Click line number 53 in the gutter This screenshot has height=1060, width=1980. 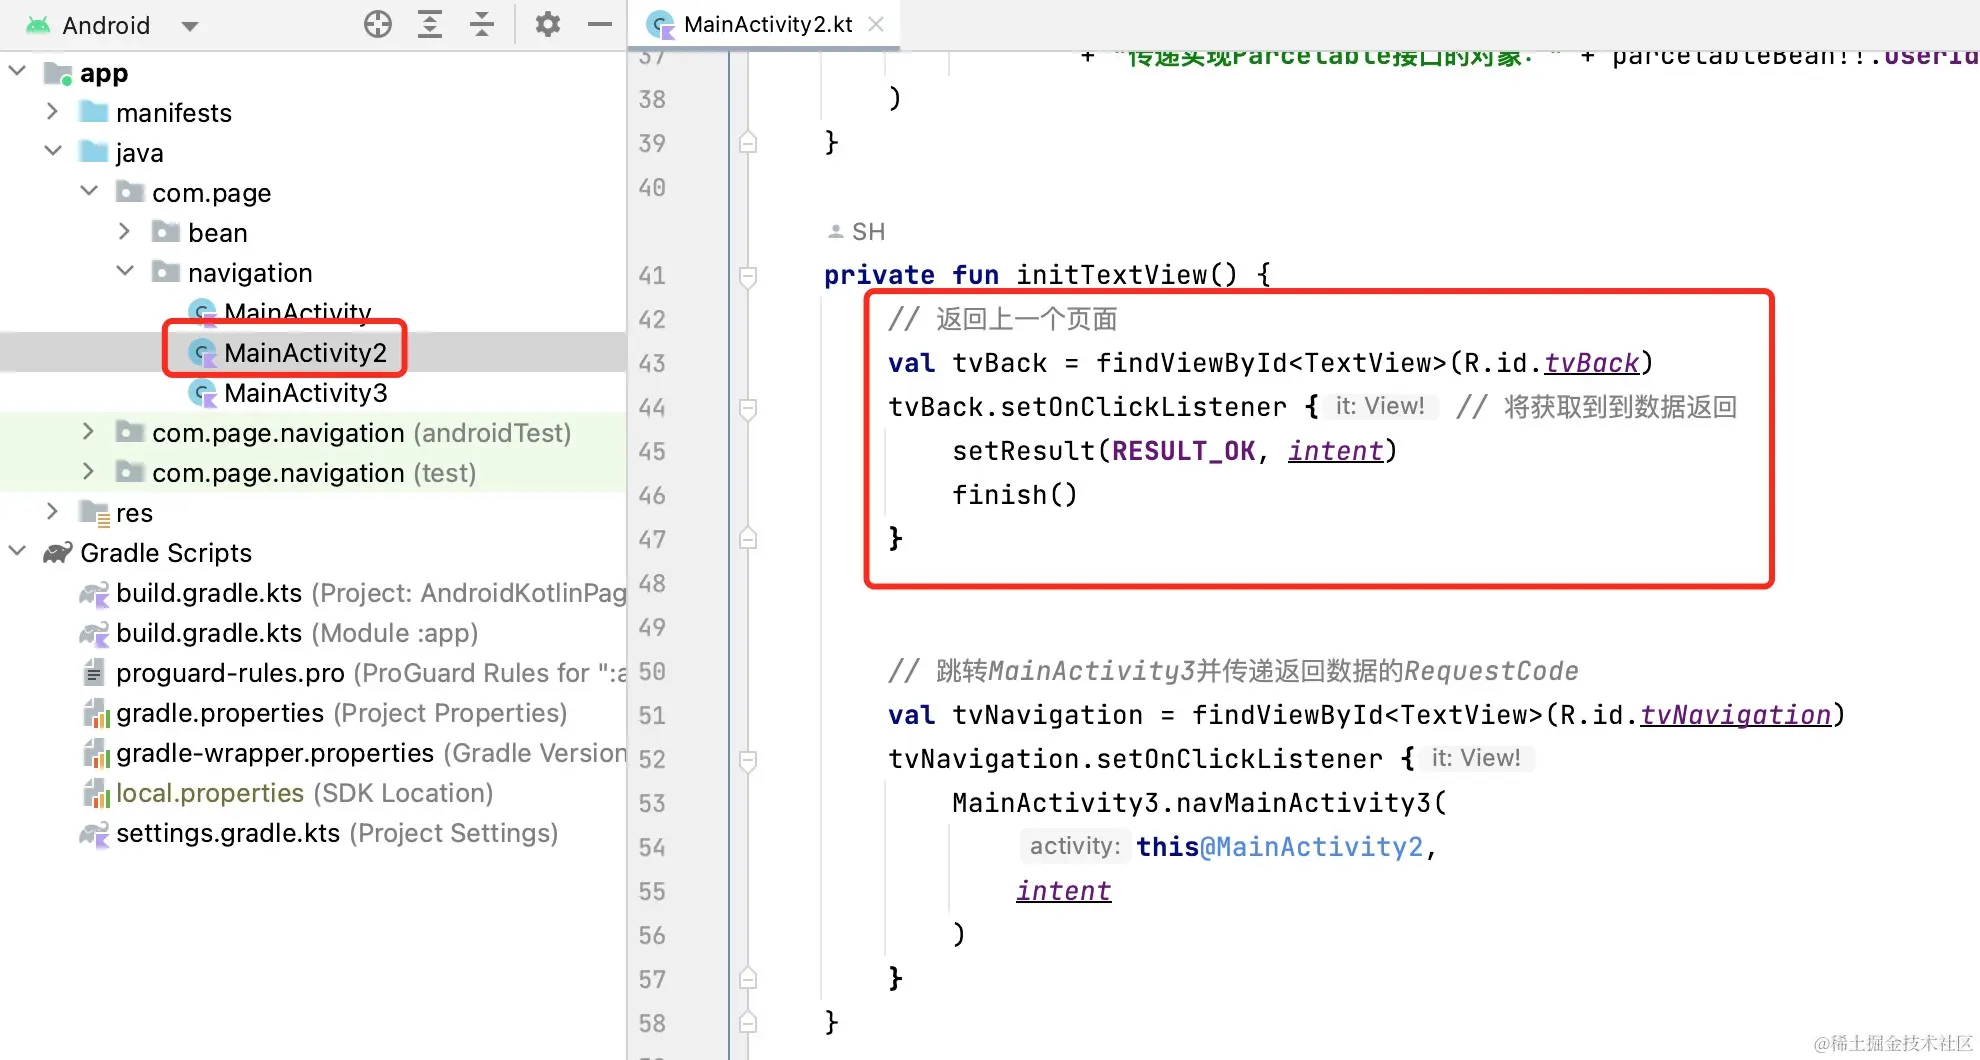coord(652,804)
